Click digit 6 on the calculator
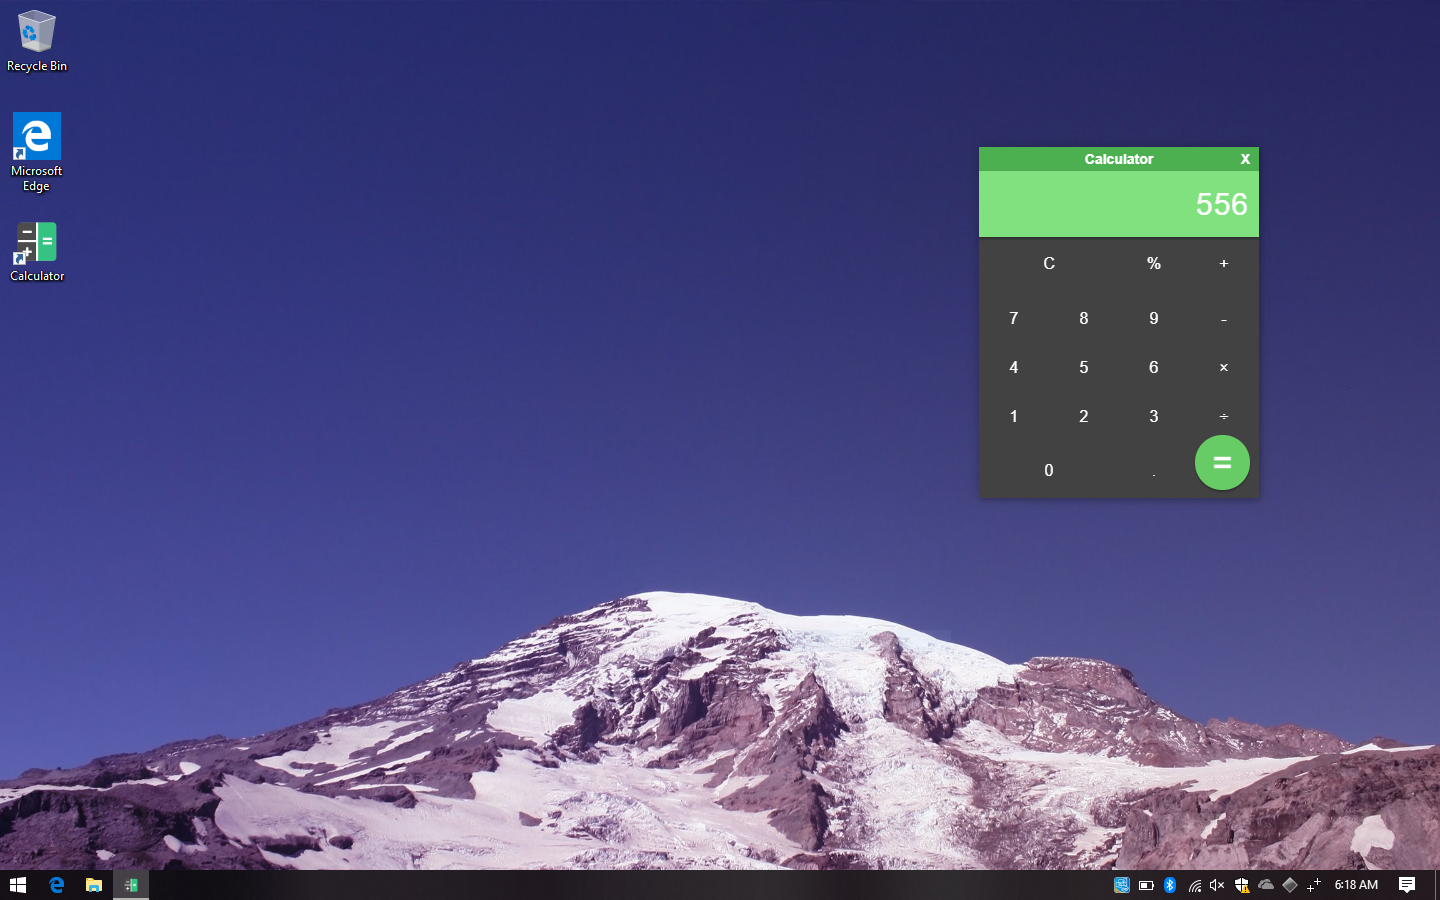 1154,368
